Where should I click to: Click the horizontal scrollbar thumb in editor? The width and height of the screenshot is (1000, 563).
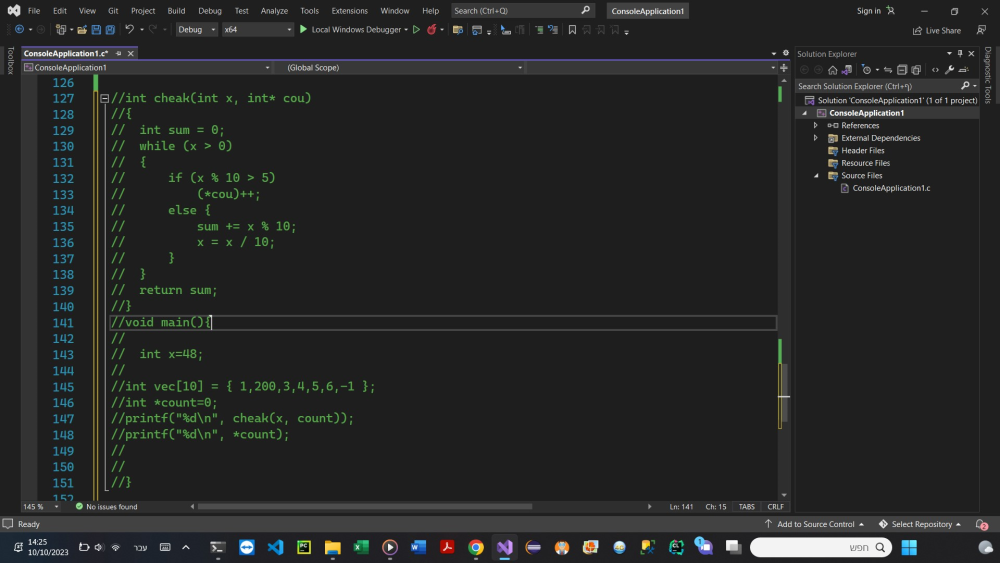click(x=365, y=507)
